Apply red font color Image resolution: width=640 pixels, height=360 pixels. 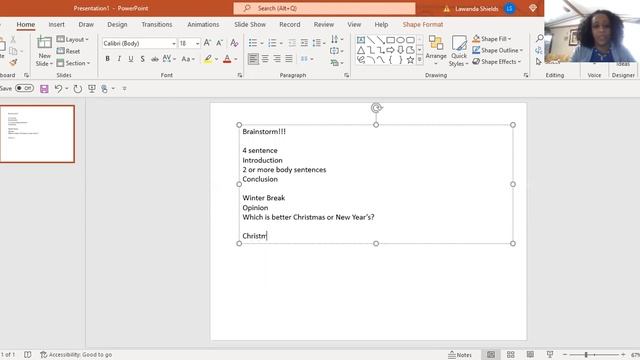tap(227, 59)
